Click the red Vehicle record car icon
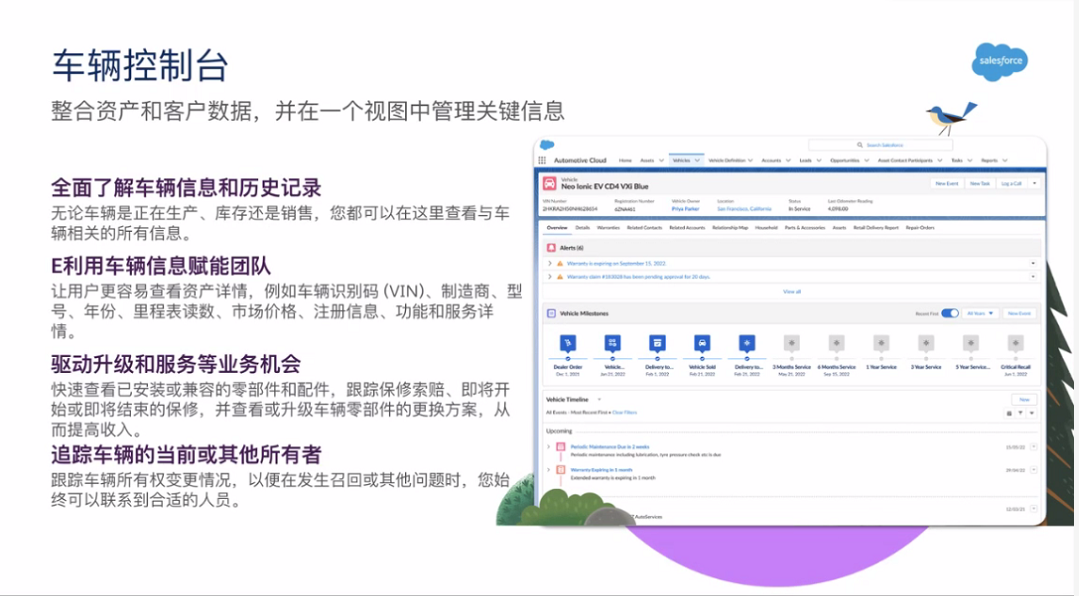Viewport: 1079px width, 596px height. tap(549, 184)
